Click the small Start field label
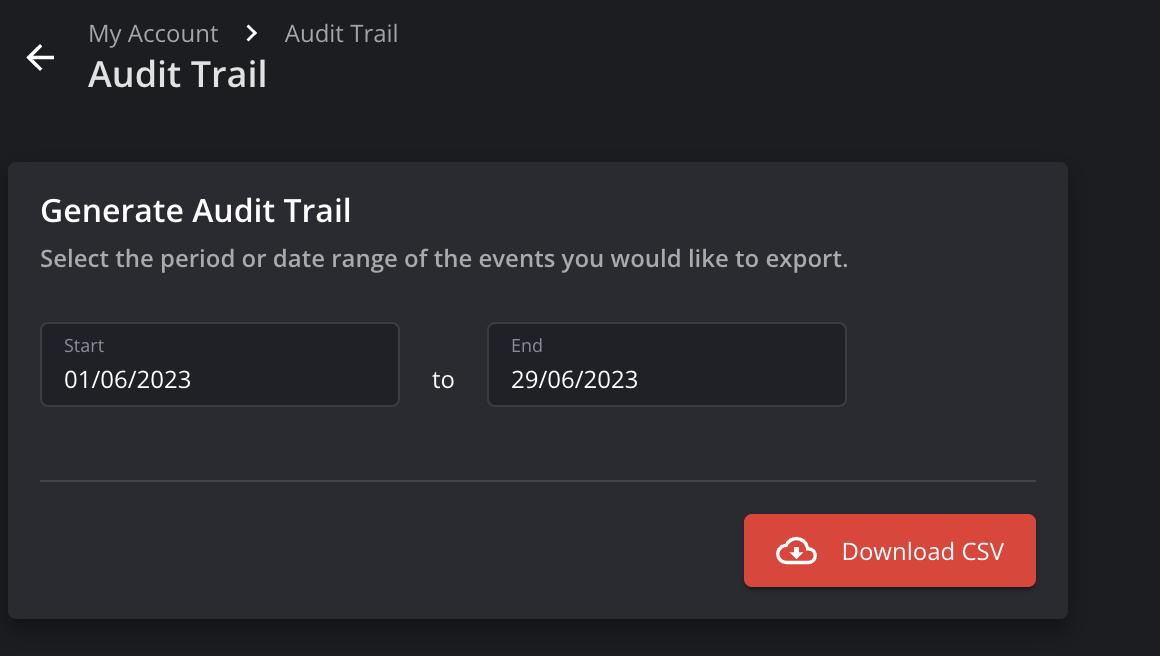This screenshot has width=1160, height=656. 84,346
